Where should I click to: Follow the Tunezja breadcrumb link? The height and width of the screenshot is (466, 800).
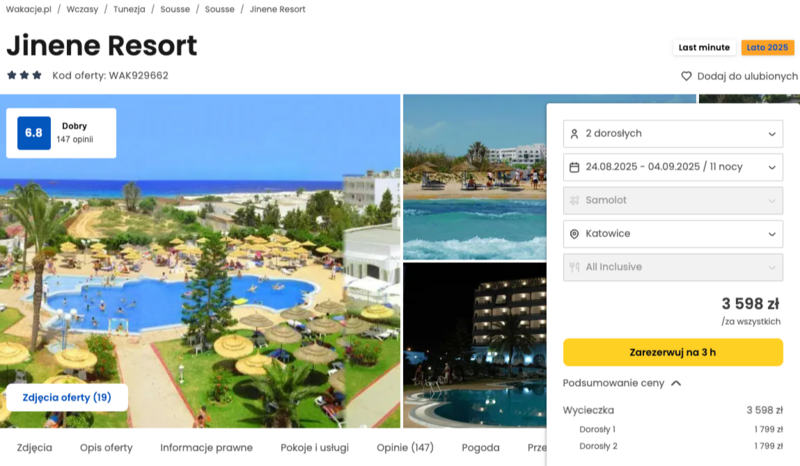click(x=129, y=9)
